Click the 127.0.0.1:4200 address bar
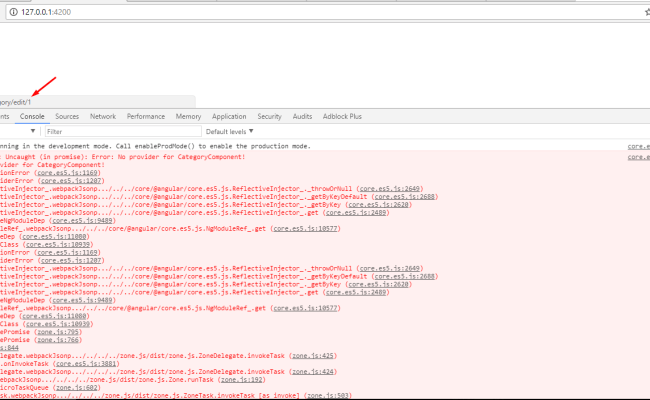 (327, 12)
